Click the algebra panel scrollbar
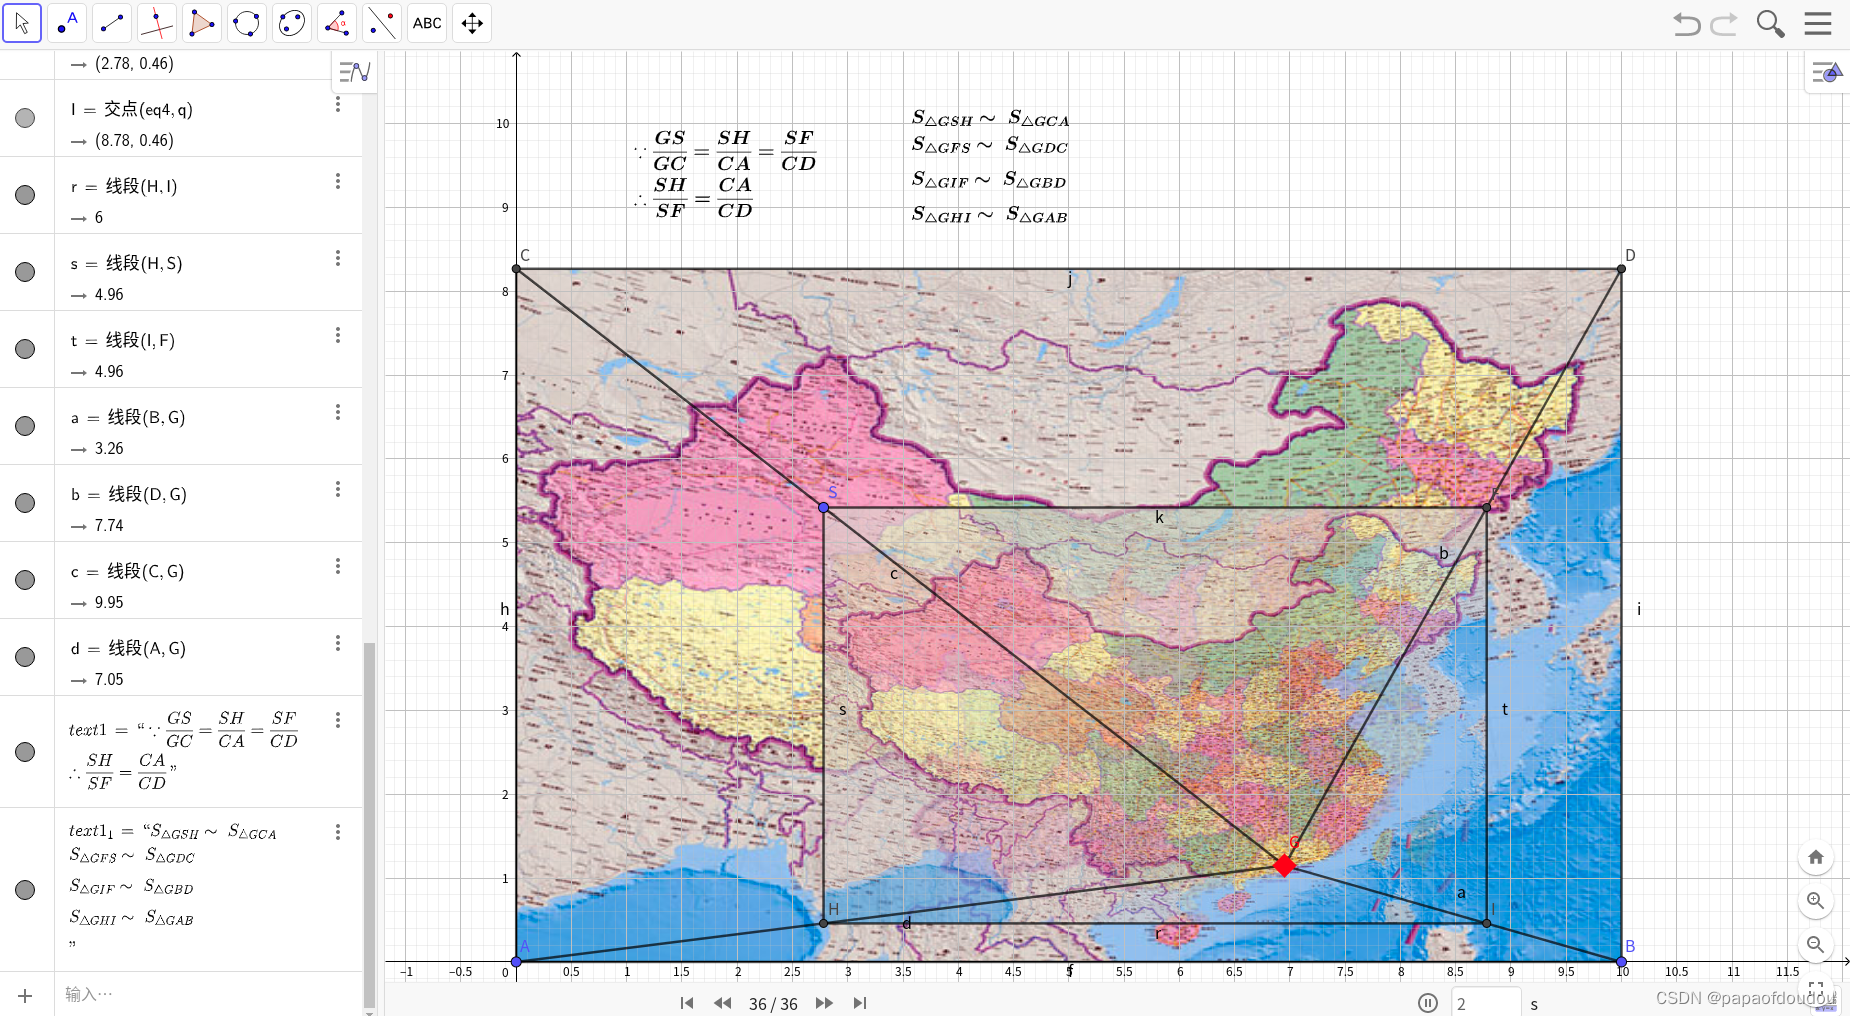 coord(369,824)
